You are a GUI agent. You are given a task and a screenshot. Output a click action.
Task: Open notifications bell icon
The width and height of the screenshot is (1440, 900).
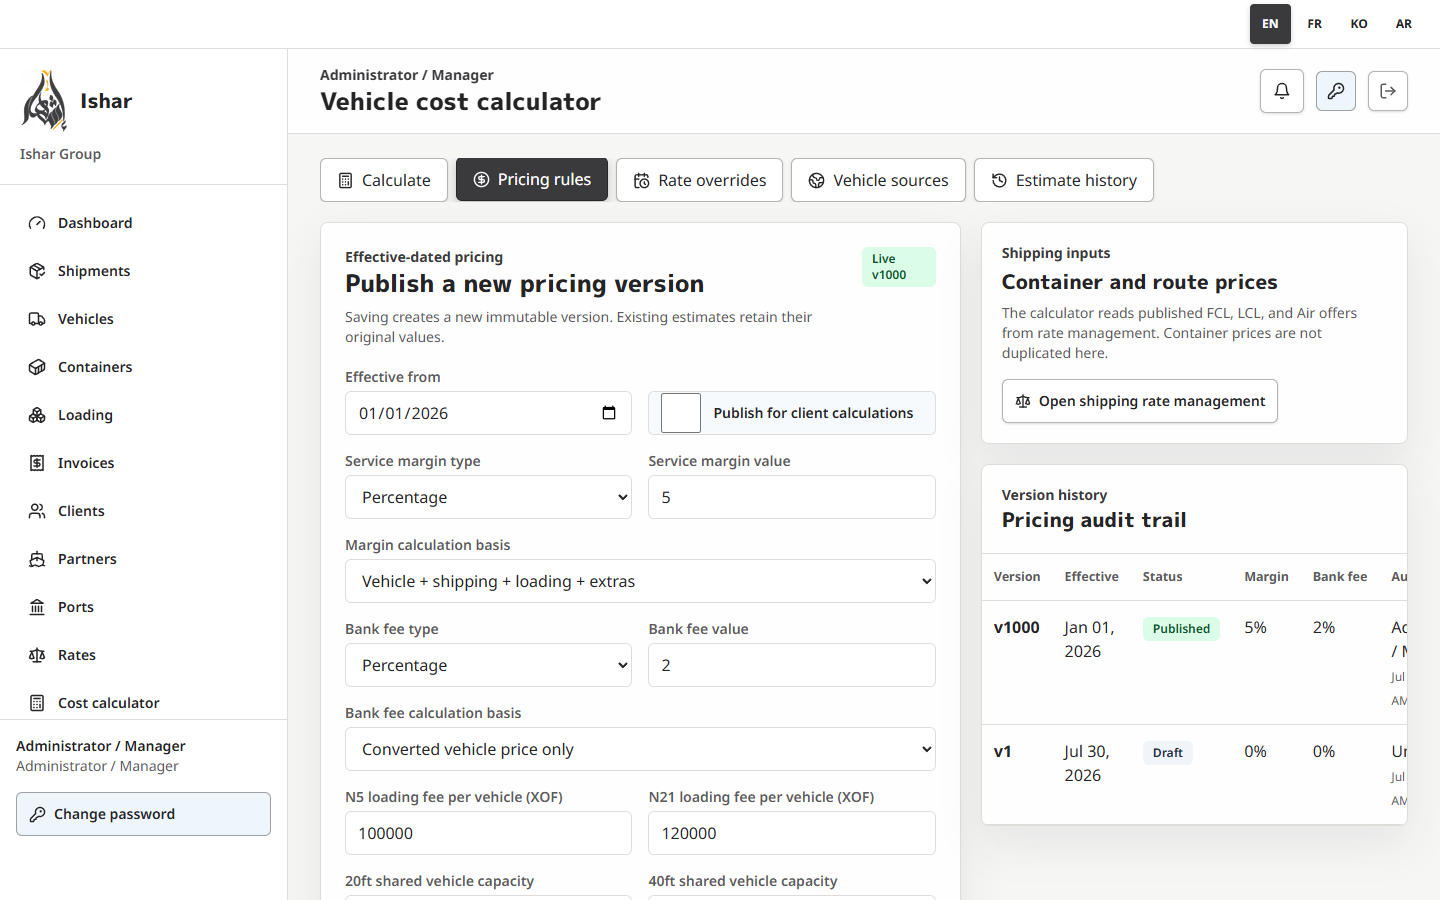[x=1282, y=91]
